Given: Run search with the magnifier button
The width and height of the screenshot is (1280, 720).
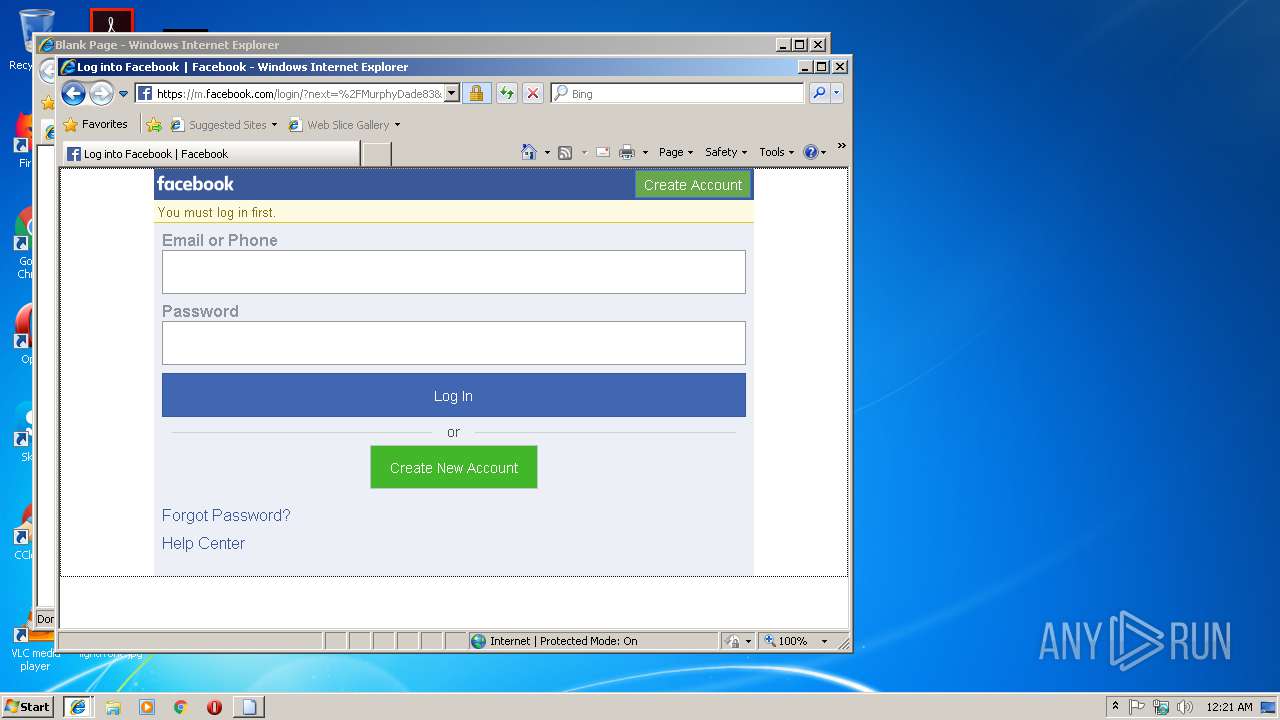Looking at the screenshot, I should point(819,93).
